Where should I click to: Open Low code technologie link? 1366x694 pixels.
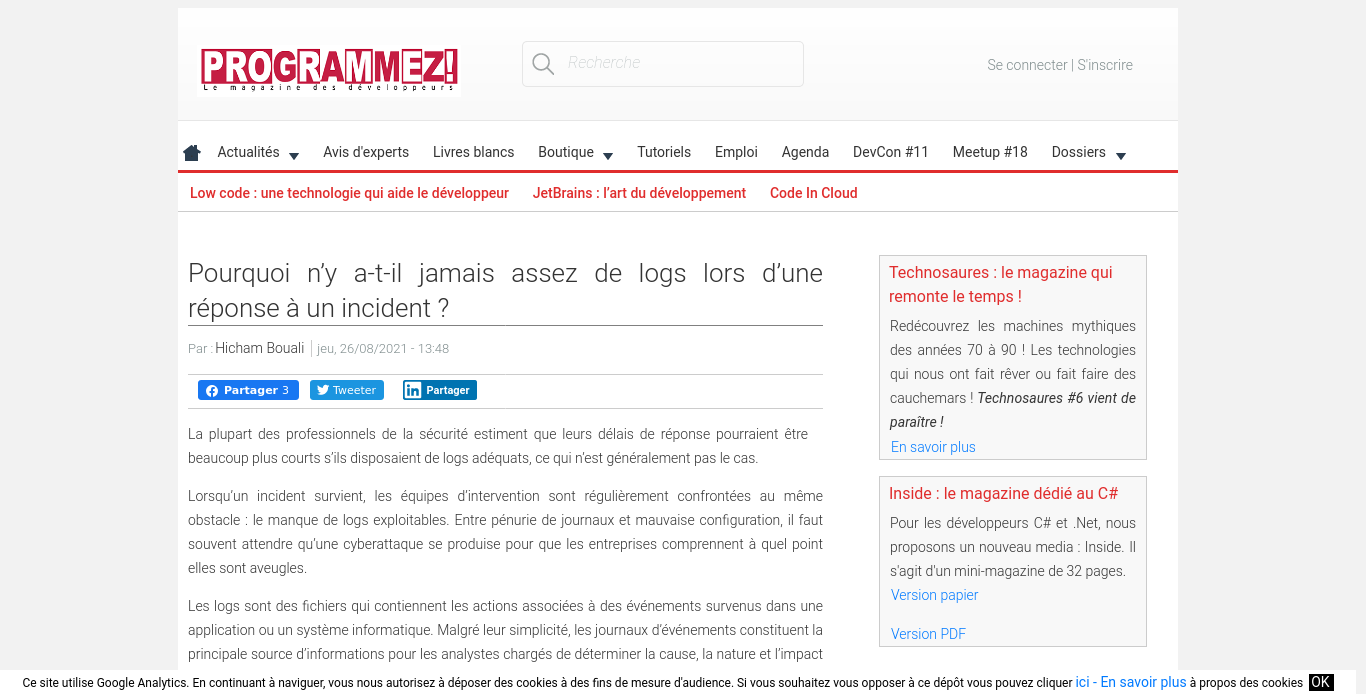(349, 193)
